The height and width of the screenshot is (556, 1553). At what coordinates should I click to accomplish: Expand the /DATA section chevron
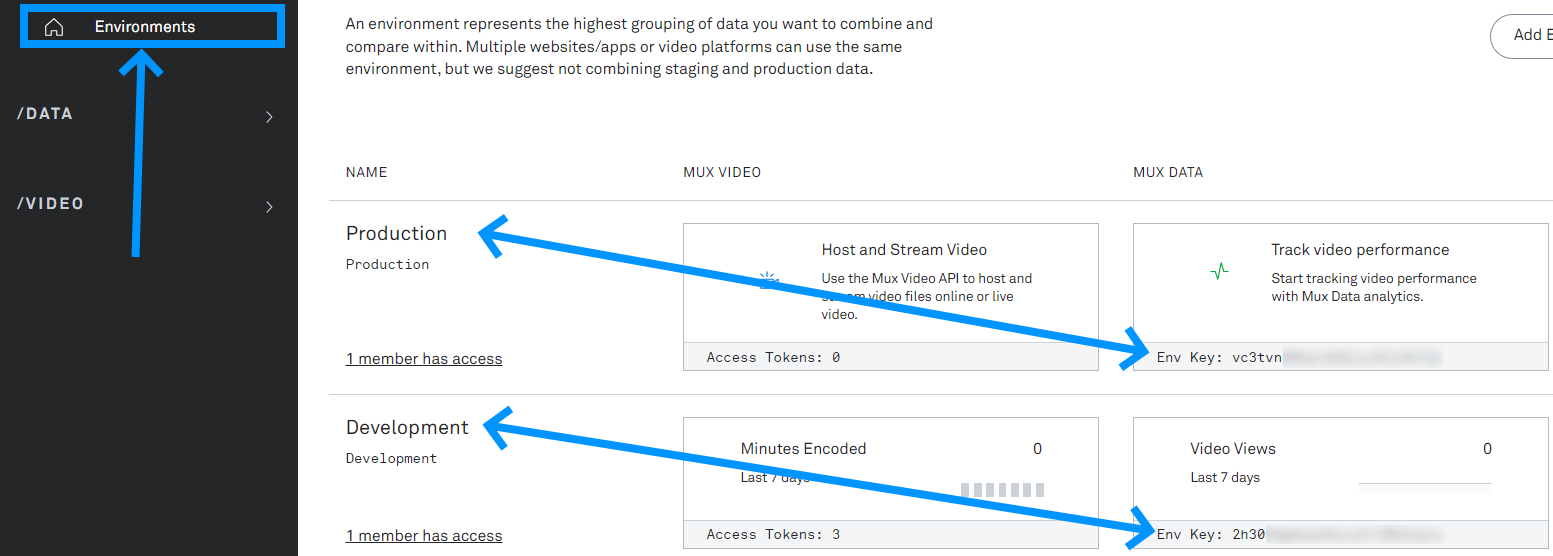click(269, 117)
